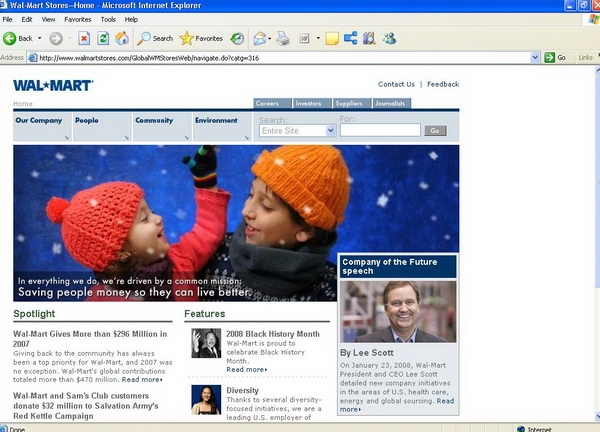This screenshot has height=432, width=600.
Task: Click the Contact Us link
Action: 396,84
